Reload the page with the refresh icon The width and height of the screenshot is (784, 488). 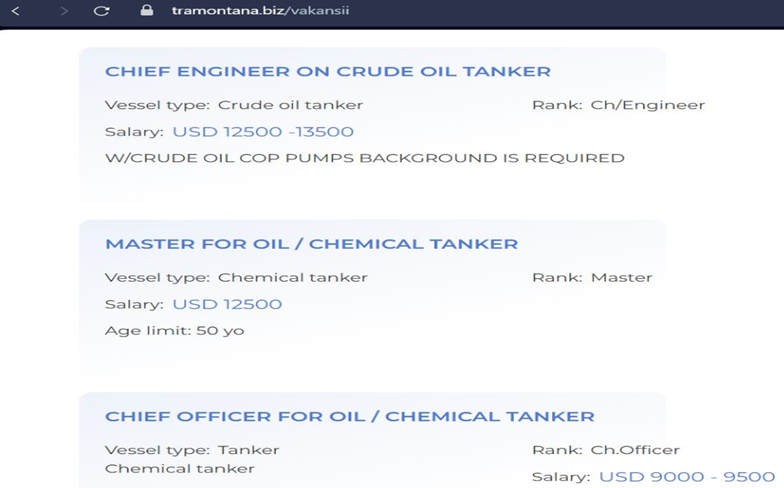point(102,10)
